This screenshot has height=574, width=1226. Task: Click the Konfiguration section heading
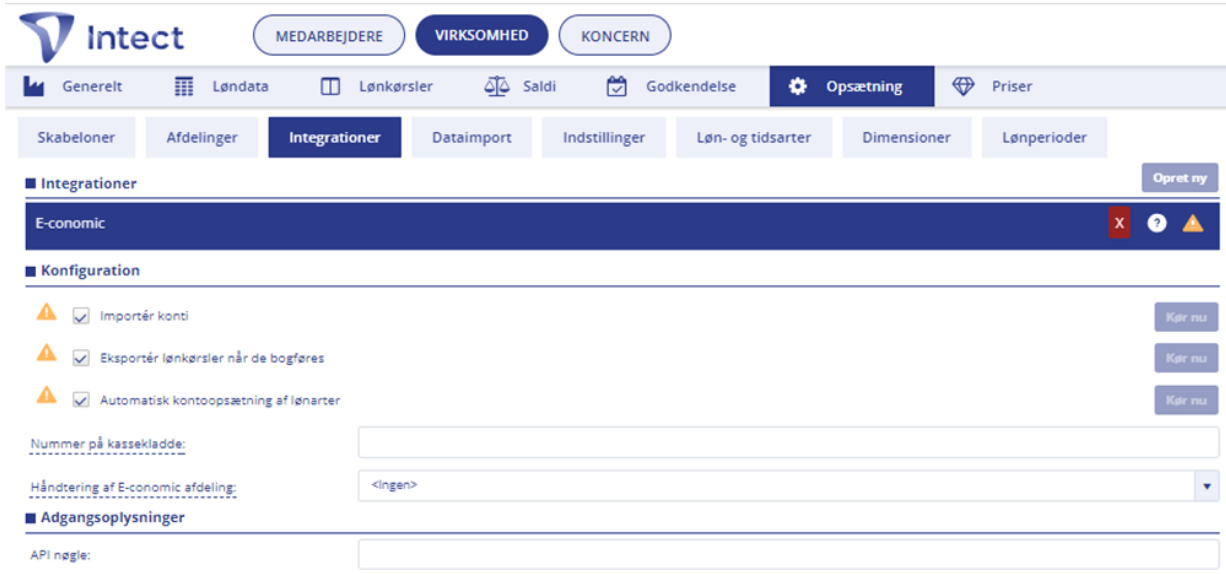point(90,271)
